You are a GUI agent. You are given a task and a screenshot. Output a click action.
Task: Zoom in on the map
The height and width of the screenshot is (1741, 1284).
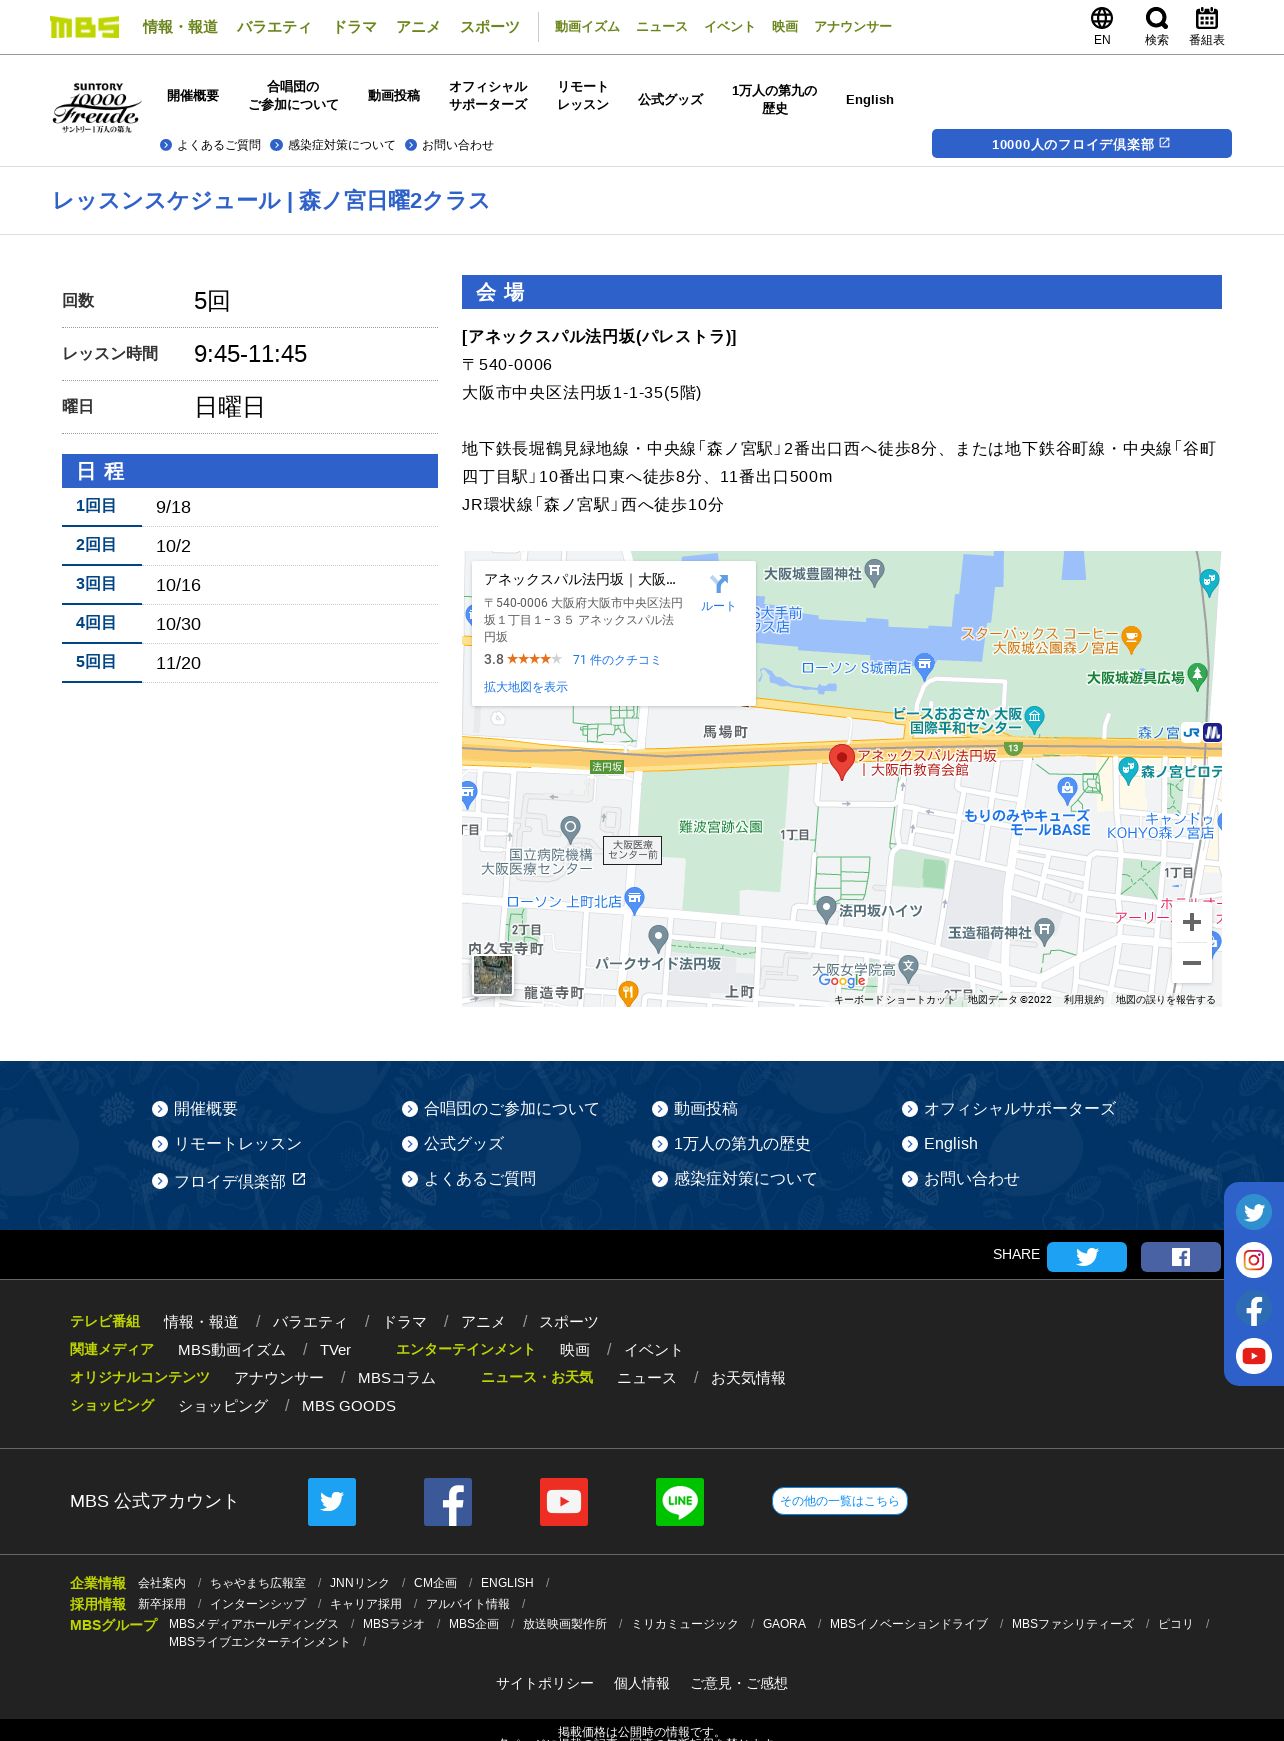(x=1192, y=922)
